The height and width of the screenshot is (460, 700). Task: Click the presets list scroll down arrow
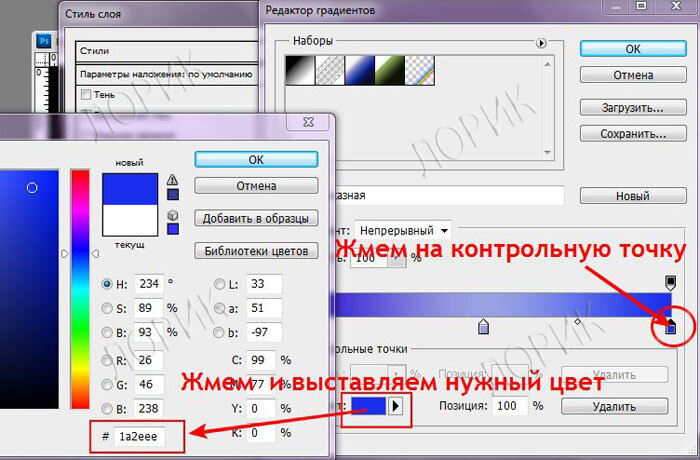pyautogui.click(x=548, y=152)
